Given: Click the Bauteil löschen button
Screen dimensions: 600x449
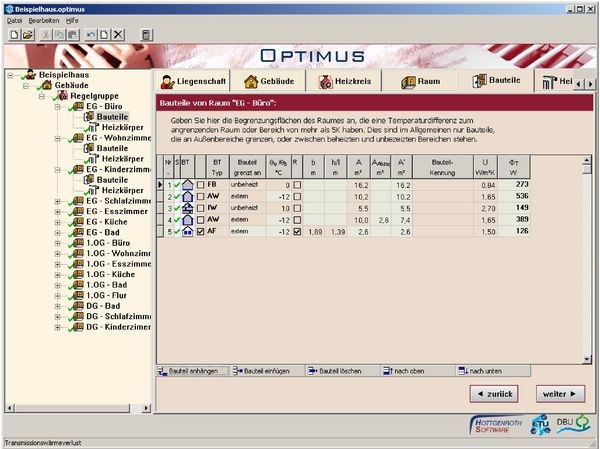Looking at the screenshot, I should [339, 371].
